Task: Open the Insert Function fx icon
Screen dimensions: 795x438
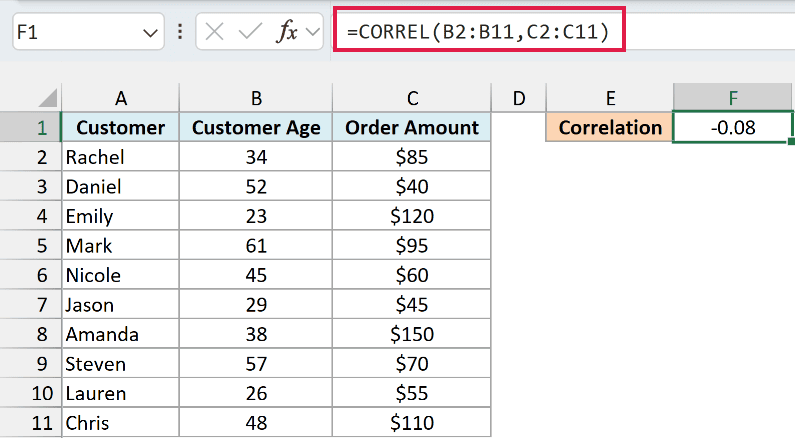Action: click(x=286, y=32)
